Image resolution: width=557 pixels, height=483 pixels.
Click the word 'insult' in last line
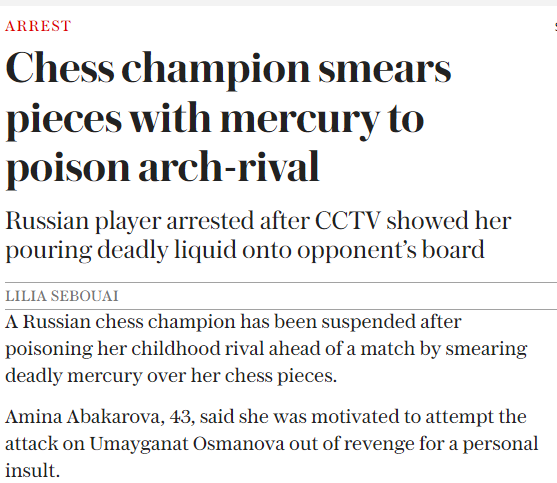[x=31, y=470]
